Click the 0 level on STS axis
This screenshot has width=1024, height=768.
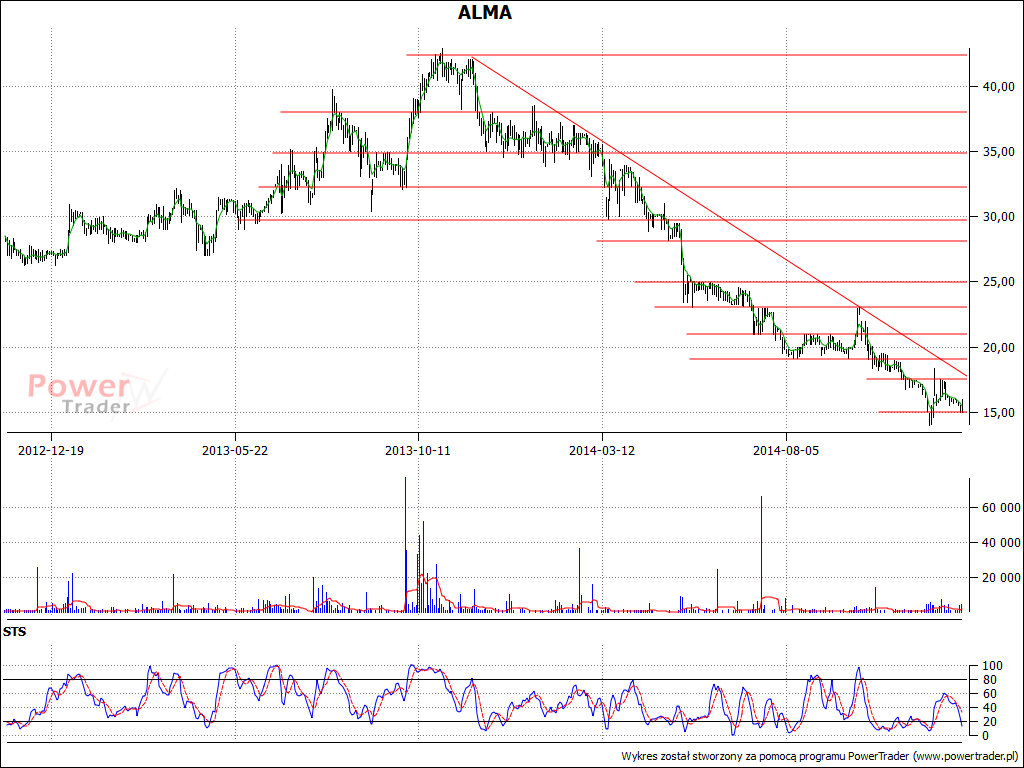pyautogui.click(x=985, y=735)
